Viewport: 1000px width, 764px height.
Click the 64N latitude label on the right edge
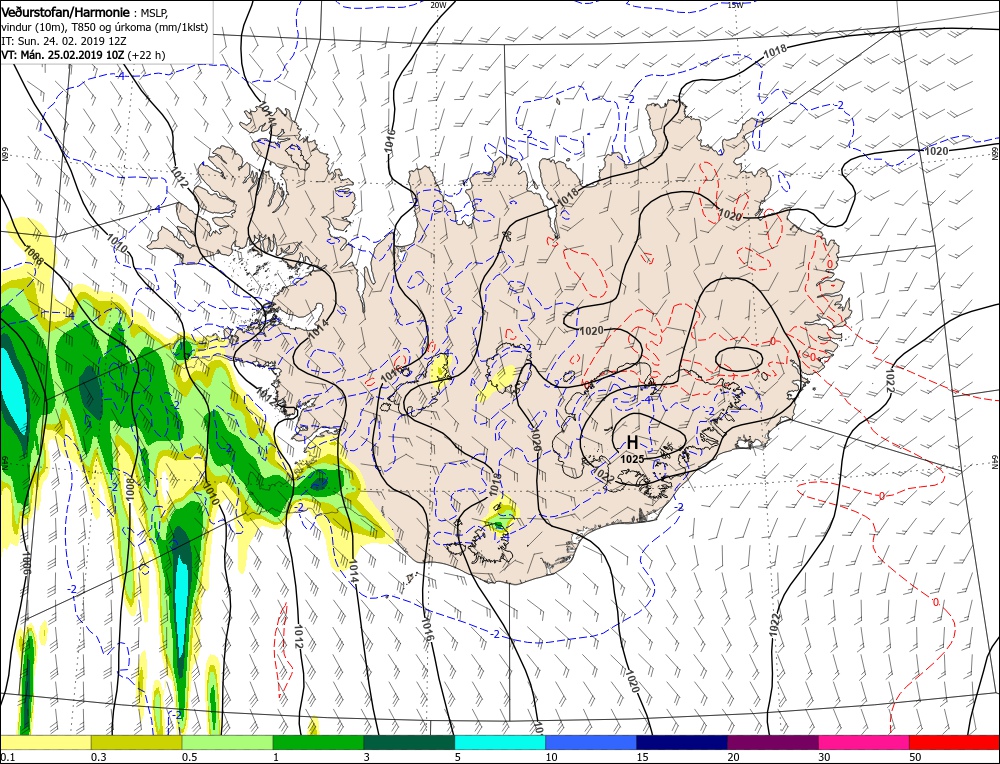pos(994,461)
